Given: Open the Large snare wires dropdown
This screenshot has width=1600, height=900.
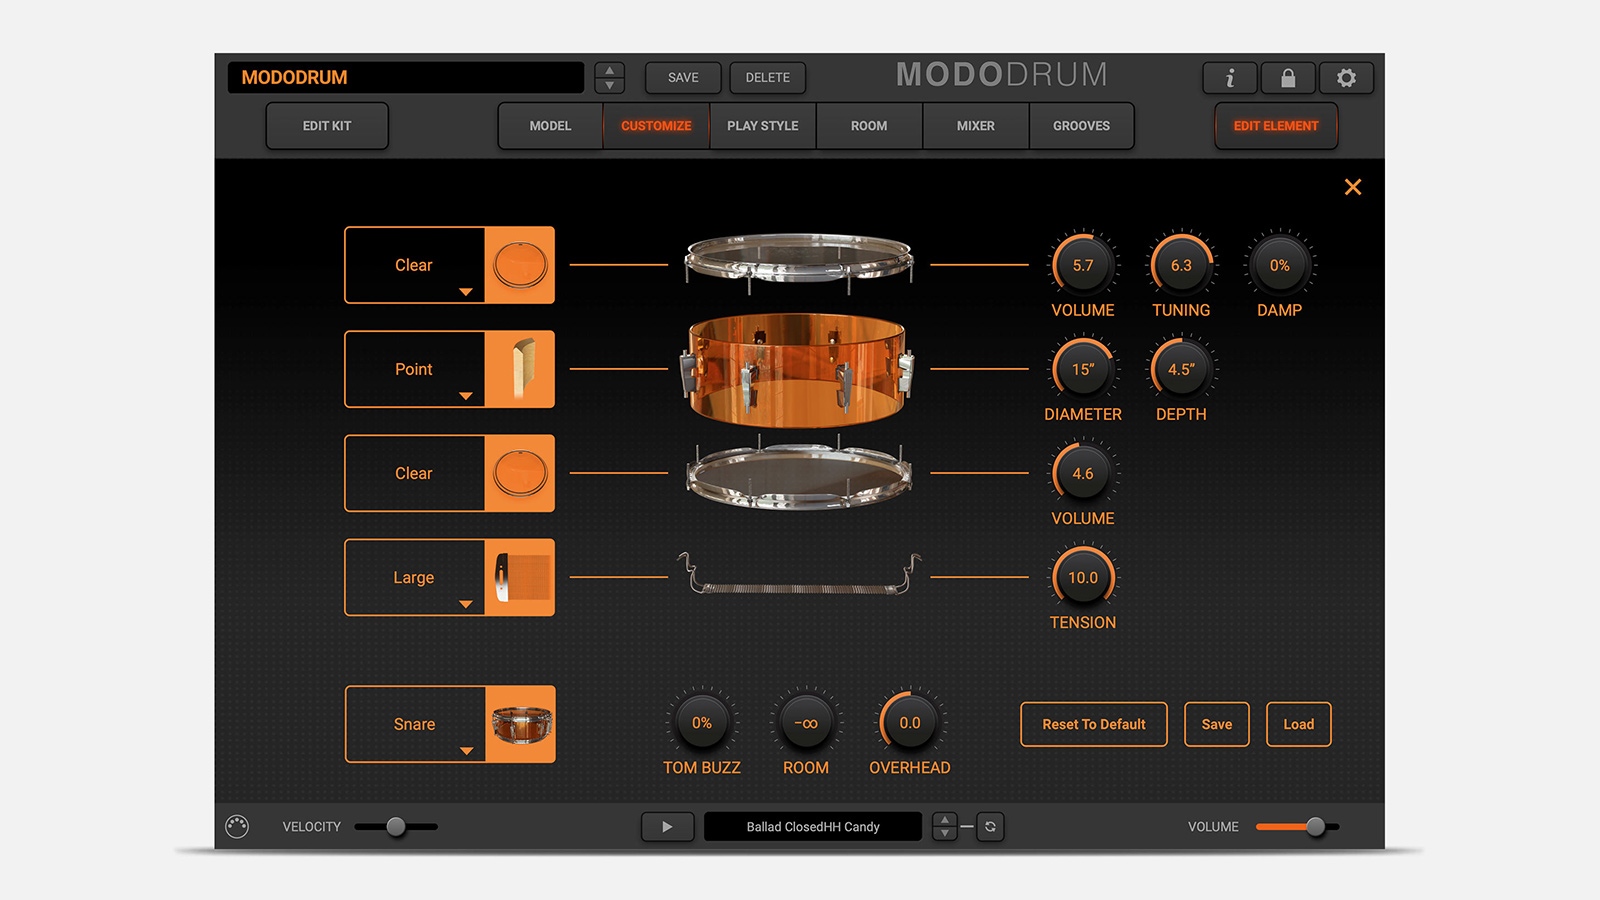Looking at the screenshot, I should (415, 577).
